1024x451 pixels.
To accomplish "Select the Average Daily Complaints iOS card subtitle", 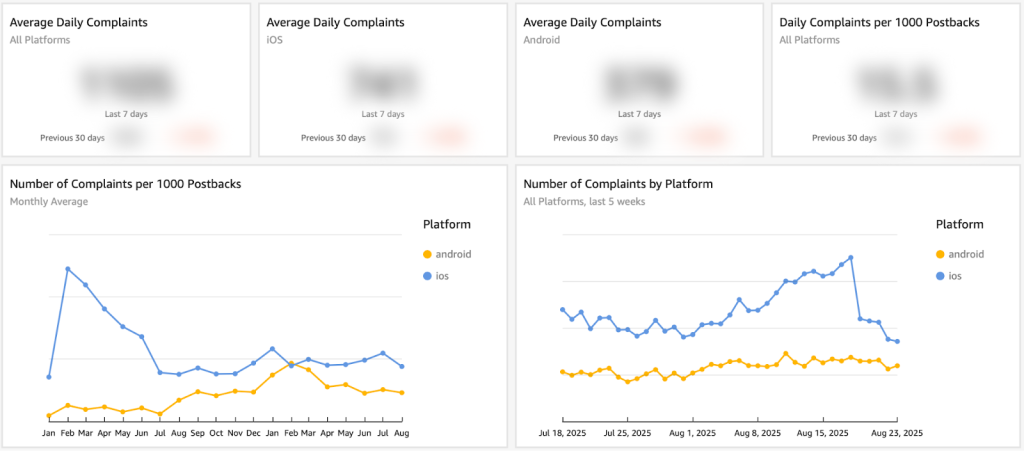I will [x=275, y=41].
